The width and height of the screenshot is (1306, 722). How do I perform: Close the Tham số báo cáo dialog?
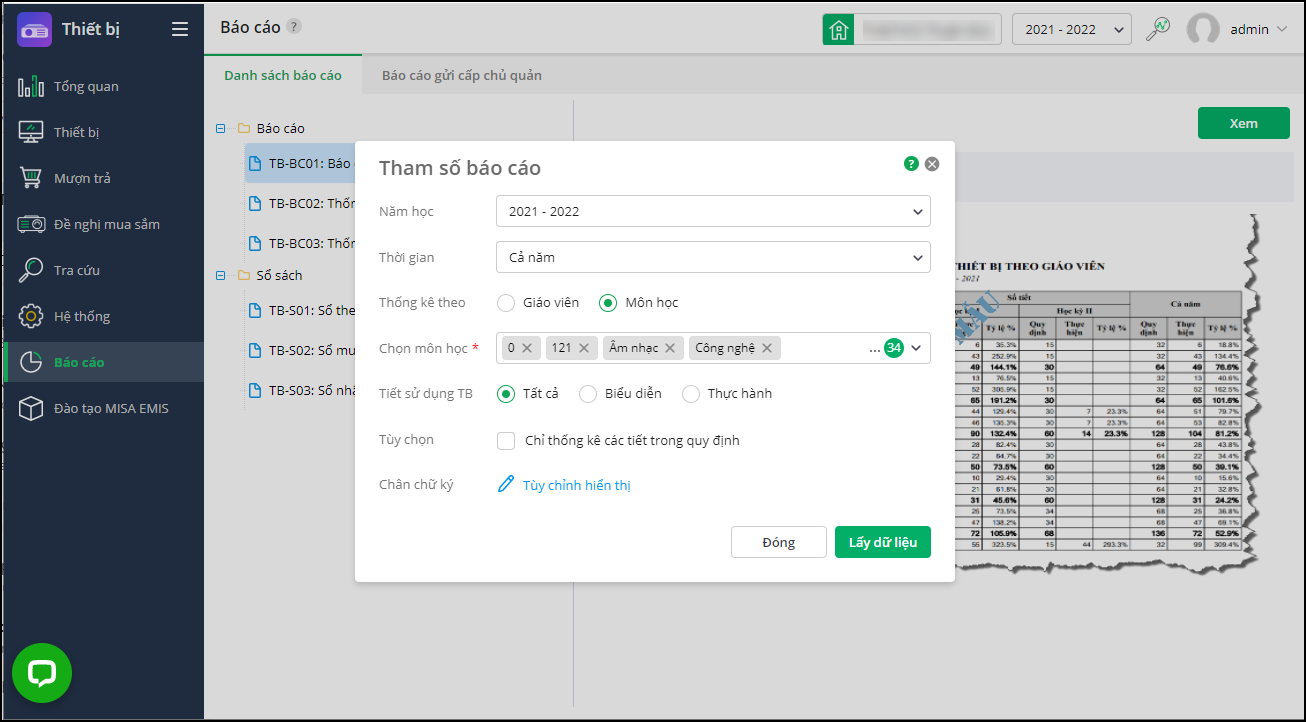[932, 164]
